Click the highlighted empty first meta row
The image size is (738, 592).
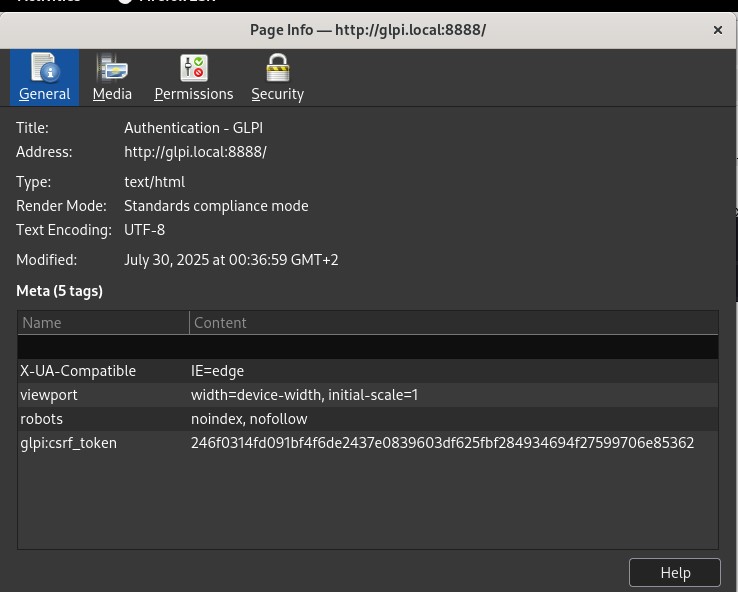pyautogui.click(x=367, y=347)
